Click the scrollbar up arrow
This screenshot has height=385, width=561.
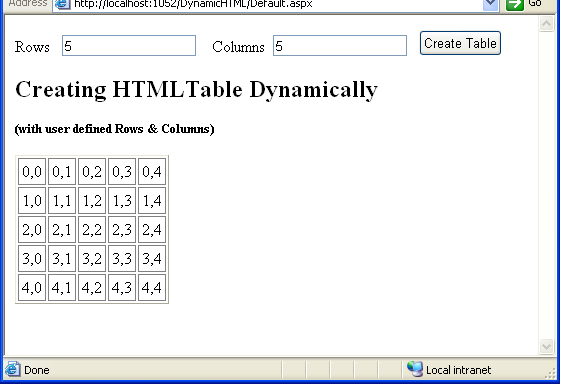click(x=546, y=24)
